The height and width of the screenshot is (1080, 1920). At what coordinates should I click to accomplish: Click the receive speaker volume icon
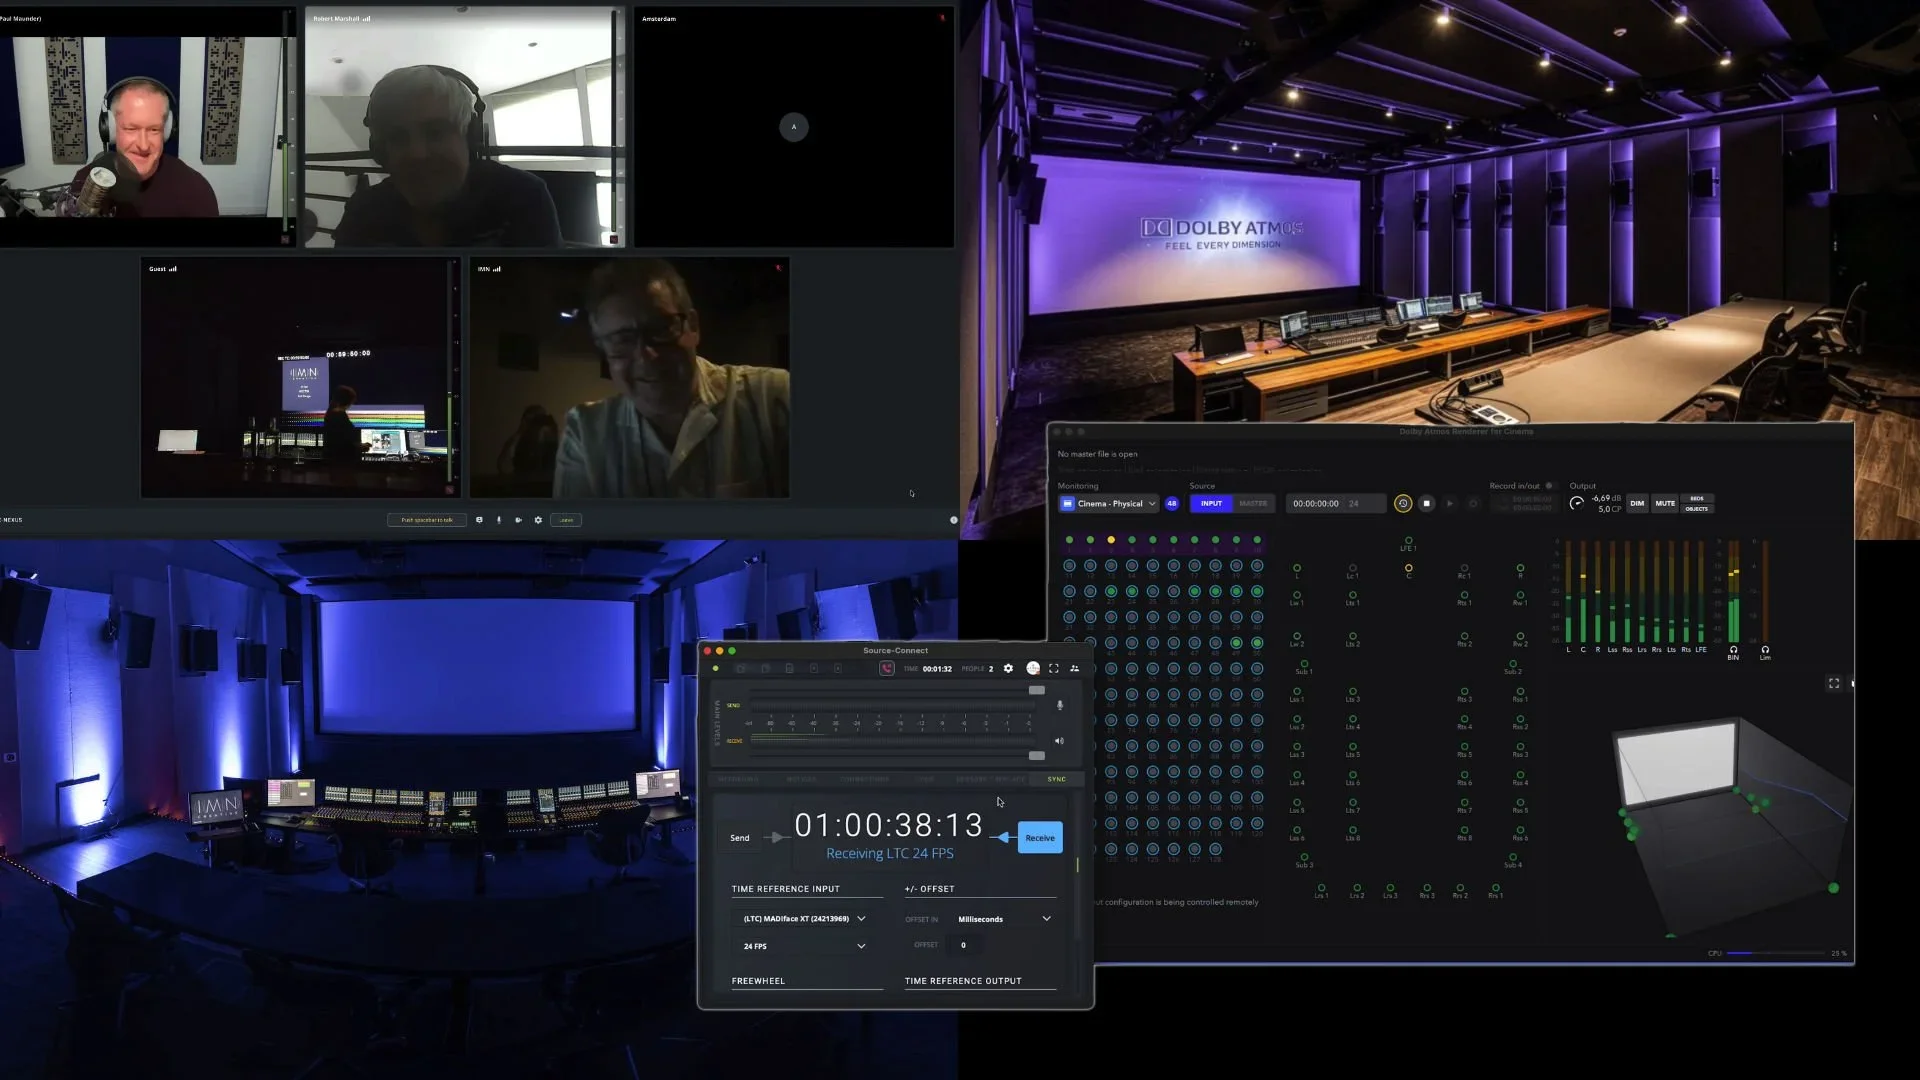pos(1060,741)
